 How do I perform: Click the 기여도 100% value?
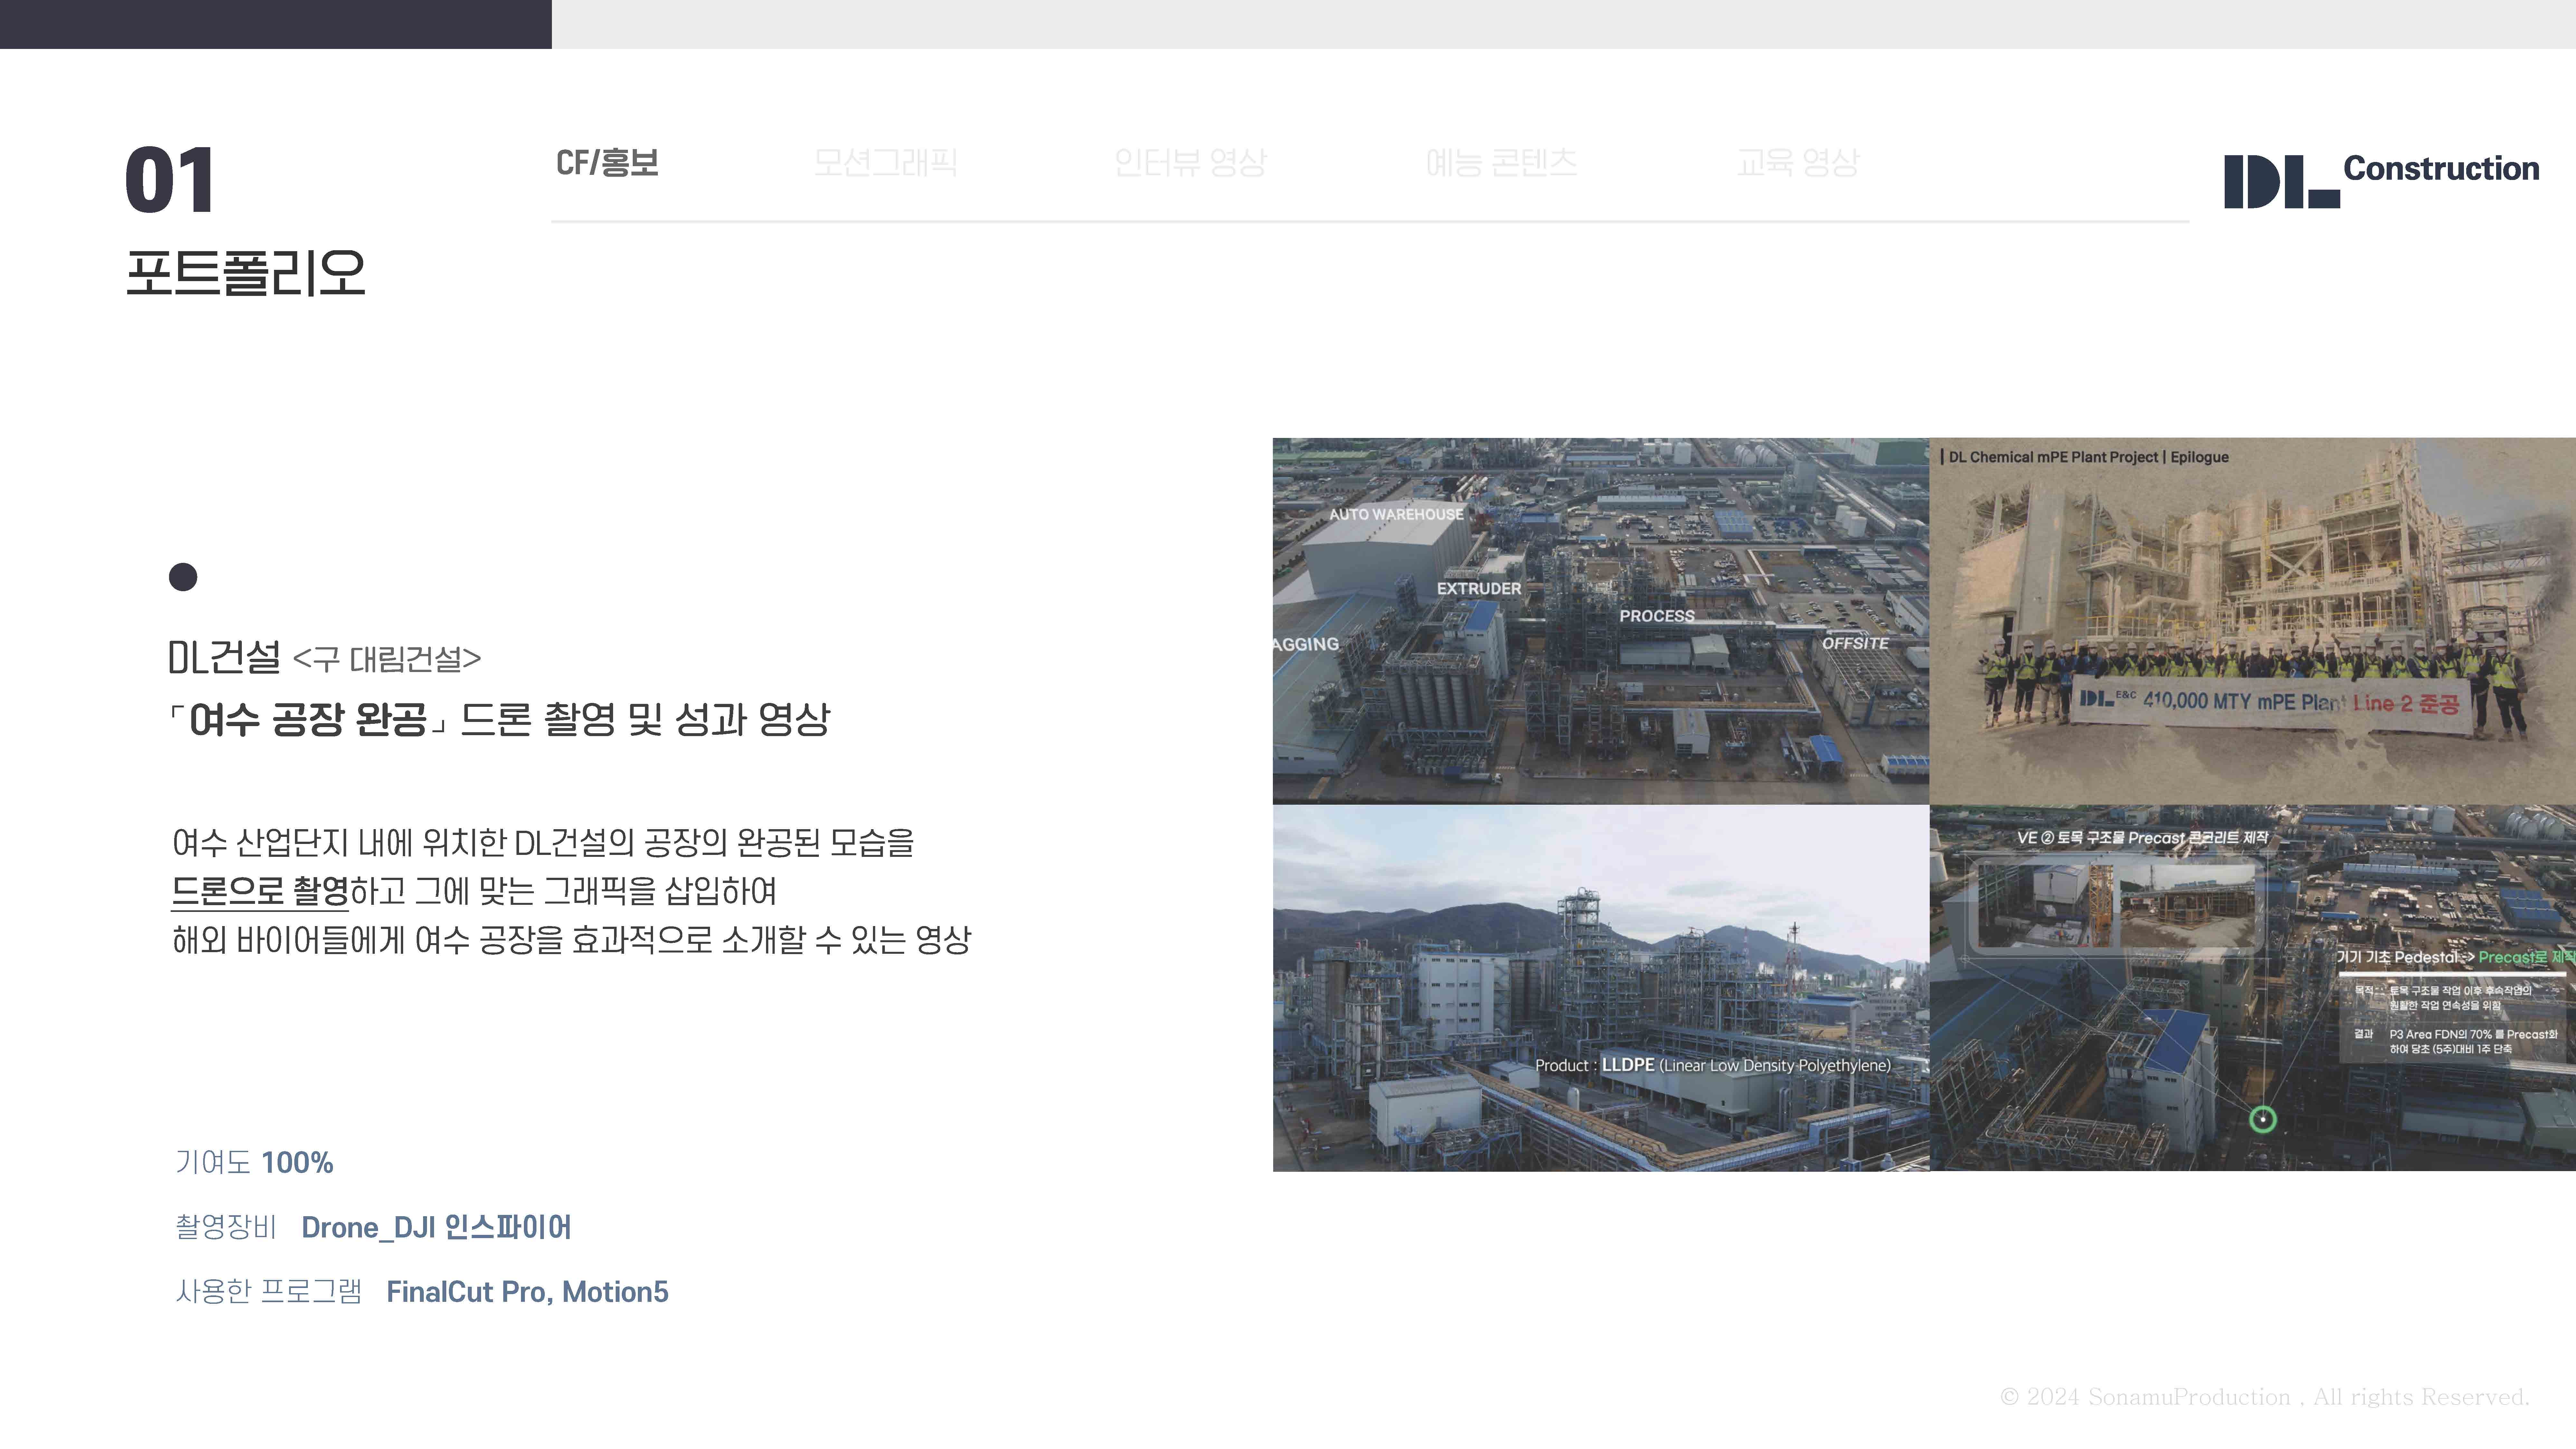click(x=297, y=1163)
